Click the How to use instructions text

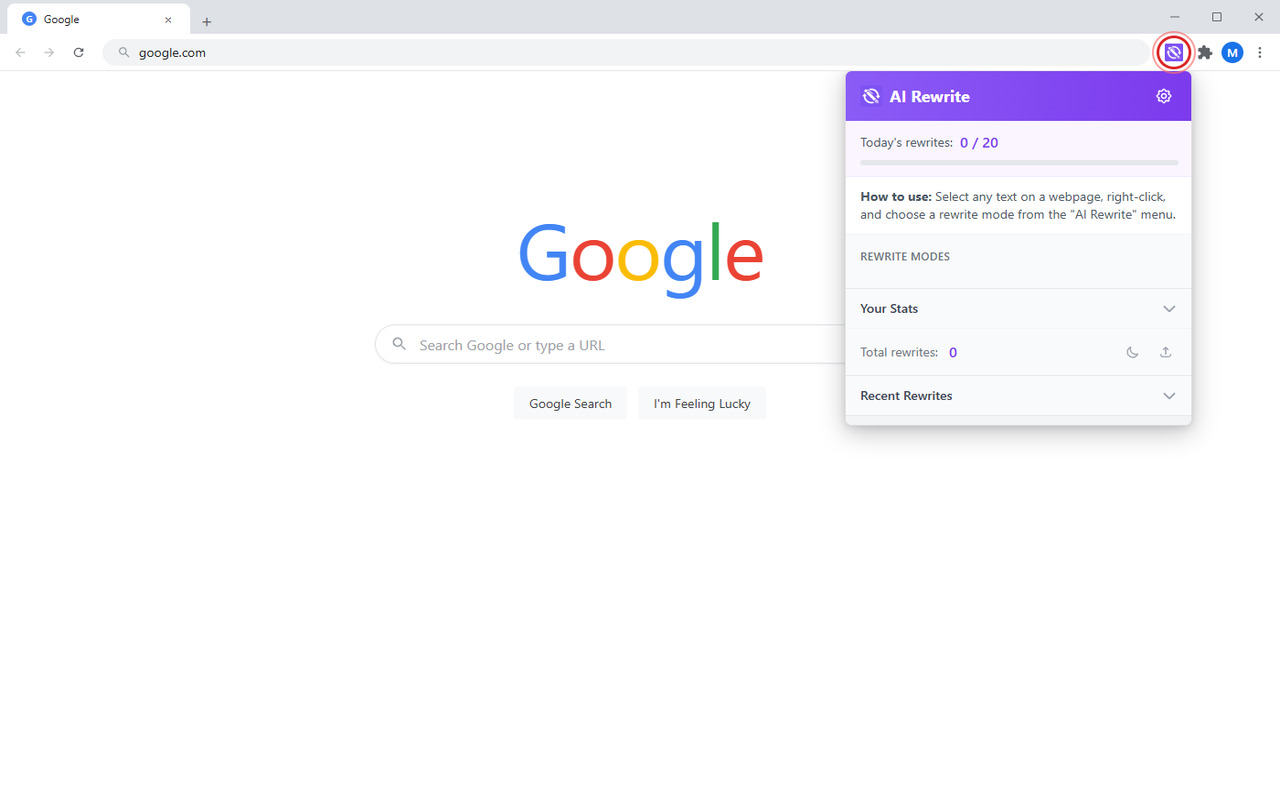(1018, 206)
